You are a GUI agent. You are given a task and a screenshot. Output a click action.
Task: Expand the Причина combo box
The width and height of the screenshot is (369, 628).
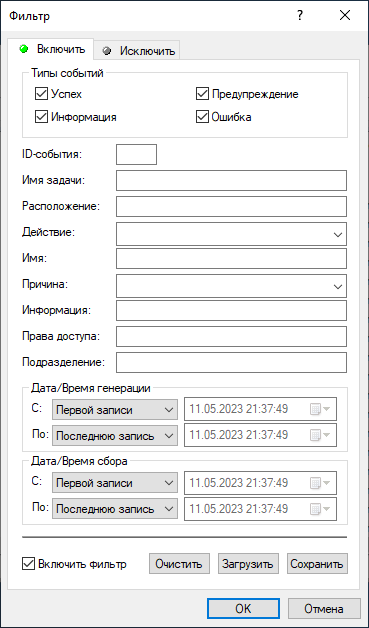point(231,286)
